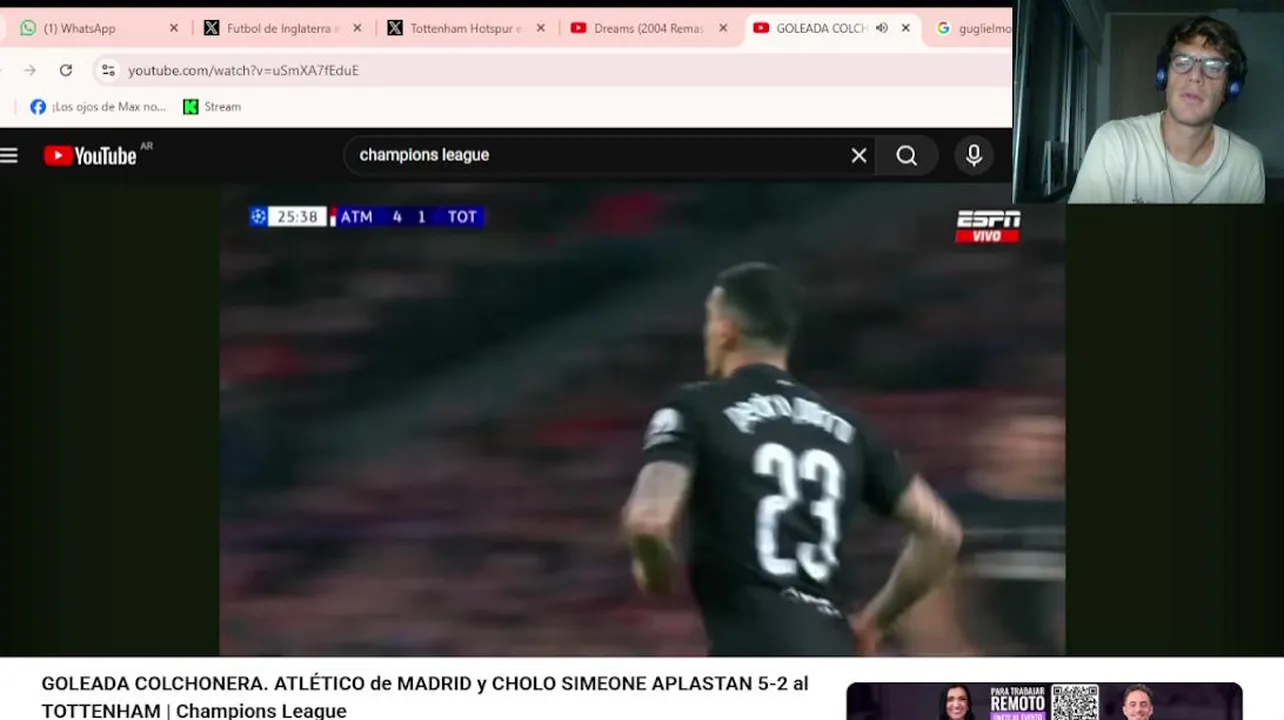Select the GOLEADA COLCHONERA YouTube tab
The image size is (1284, 720).
click(832, 28)
